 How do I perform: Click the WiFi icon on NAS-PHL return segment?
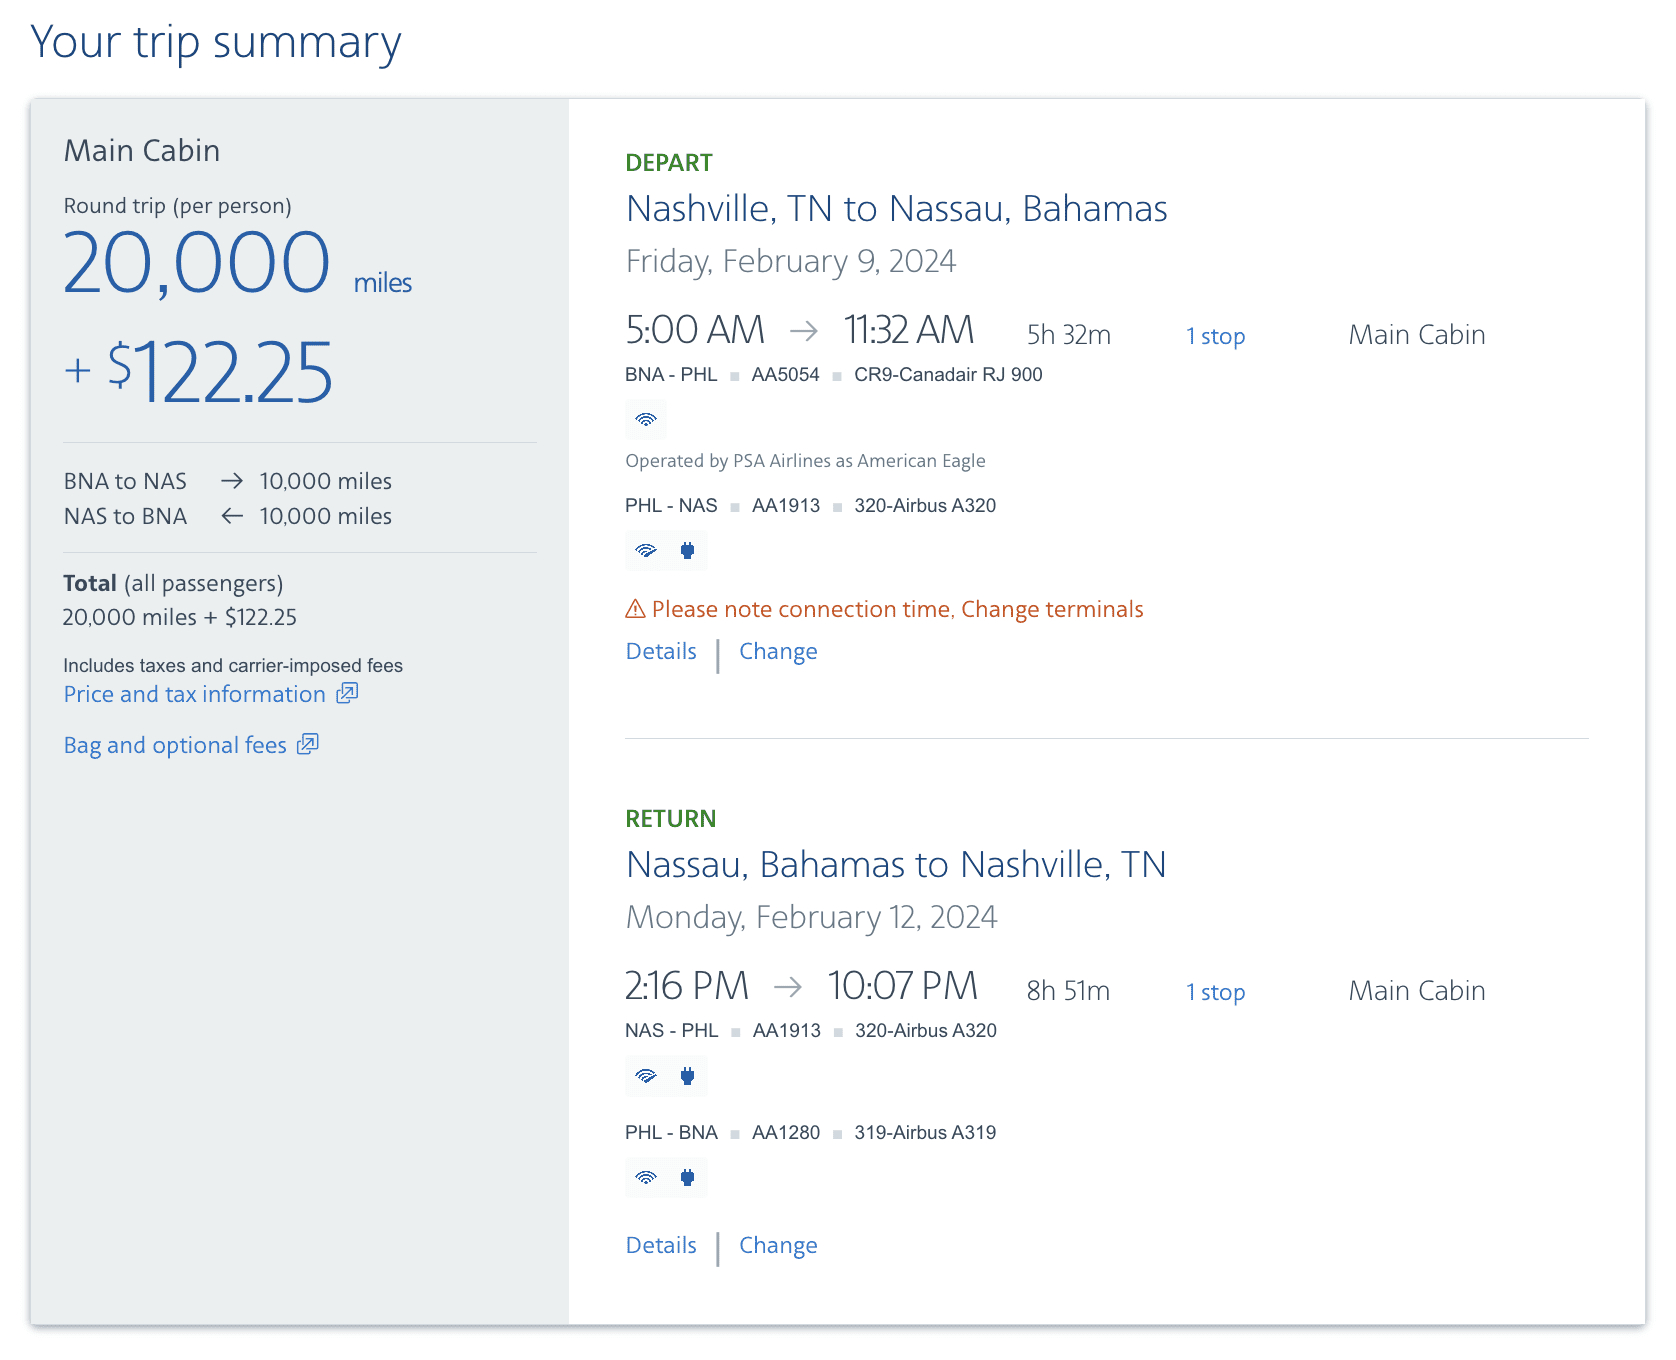tap(646, 1076)
